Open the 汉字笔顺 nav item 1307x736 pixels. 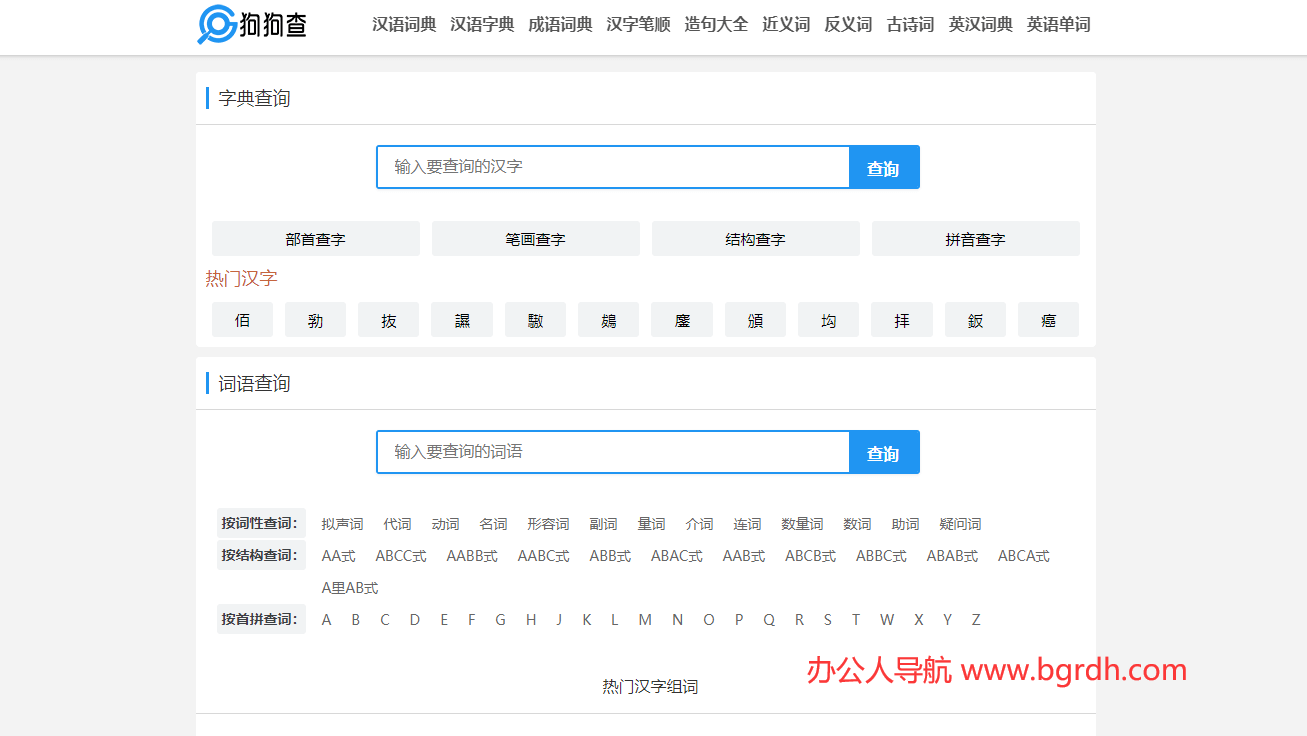point(638,25)
